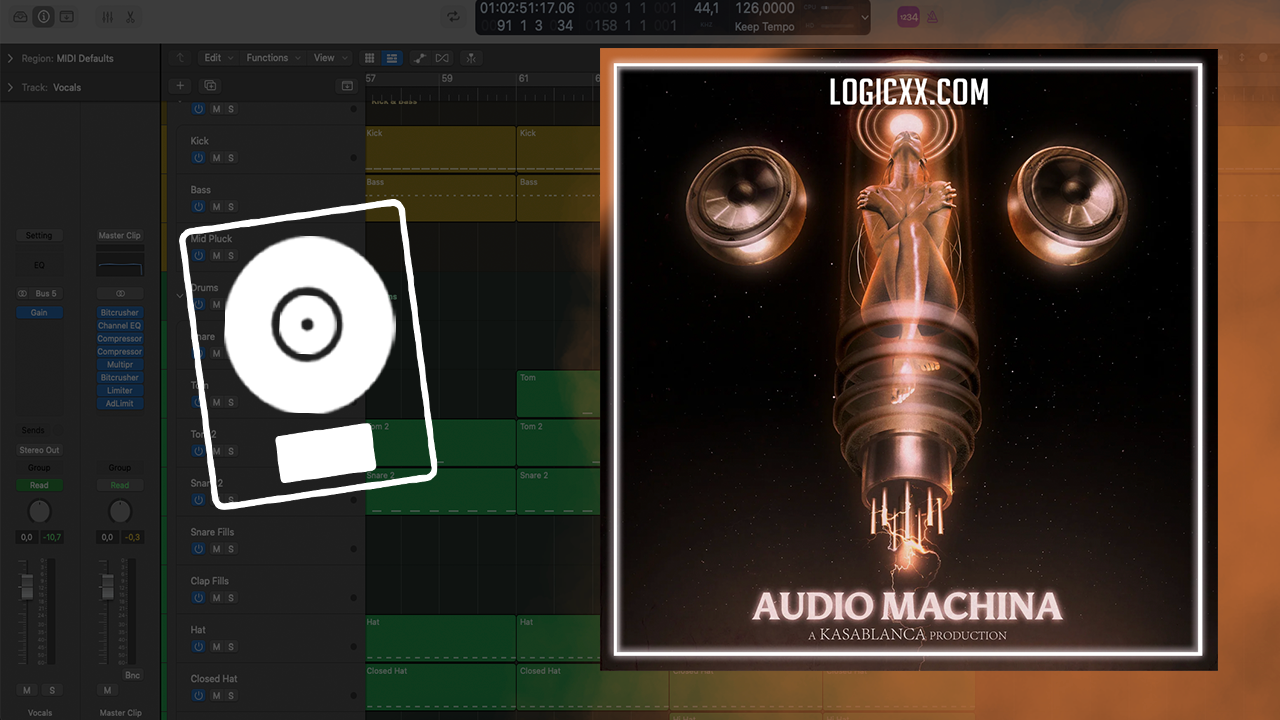Toggle the Count-in 1234 button
Viewport: 1280px width, 720px height.
click(908, 16)
